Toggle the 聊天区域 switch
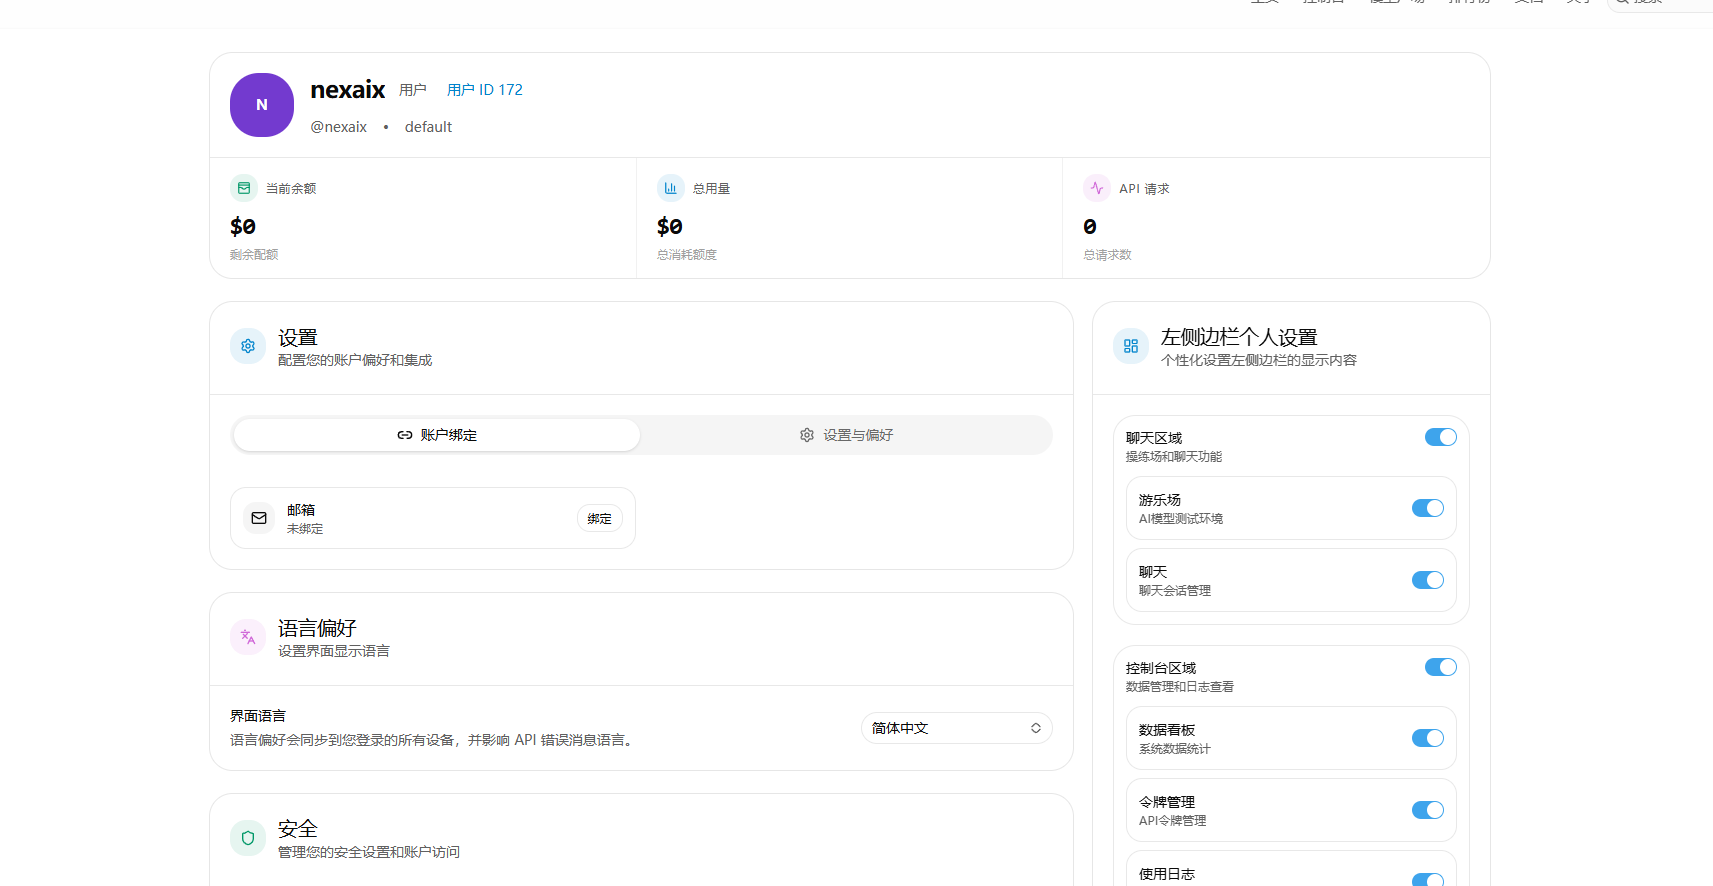The height and width of the screenshot is (886, 1713). [1441, 437]
